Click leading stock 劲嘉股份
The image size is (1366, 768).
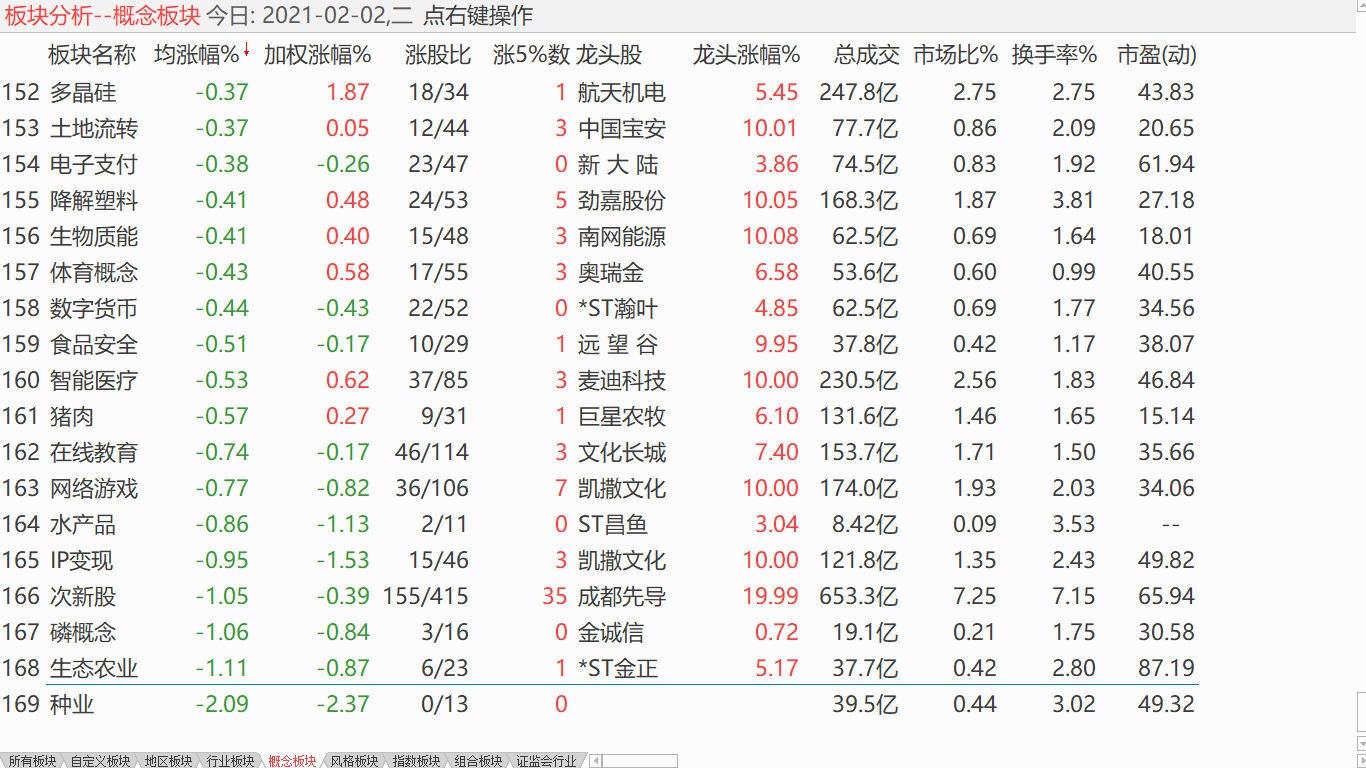click(x=622, y=200)
